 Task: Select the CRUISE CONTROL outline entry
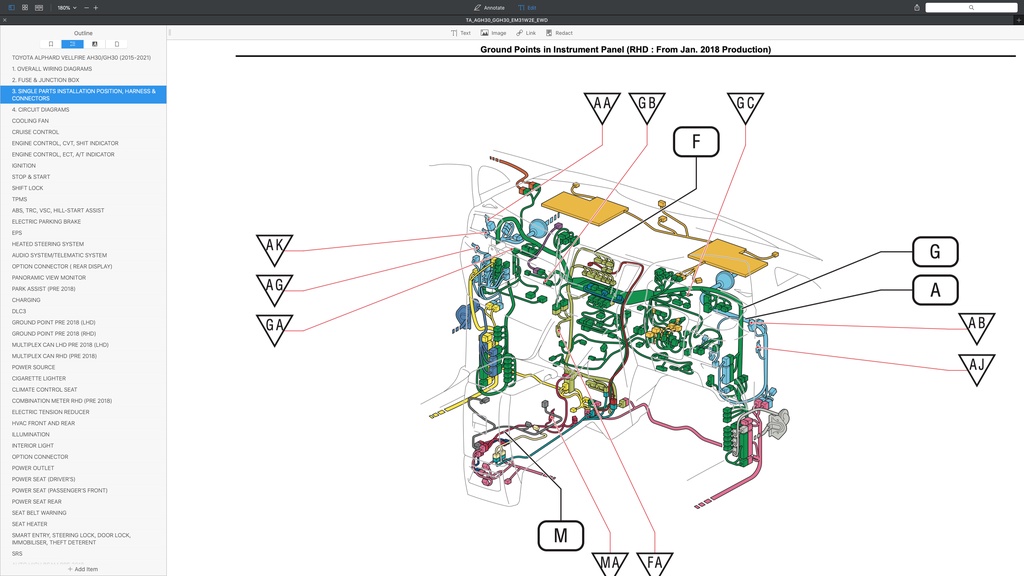click(x=35, y=131)
